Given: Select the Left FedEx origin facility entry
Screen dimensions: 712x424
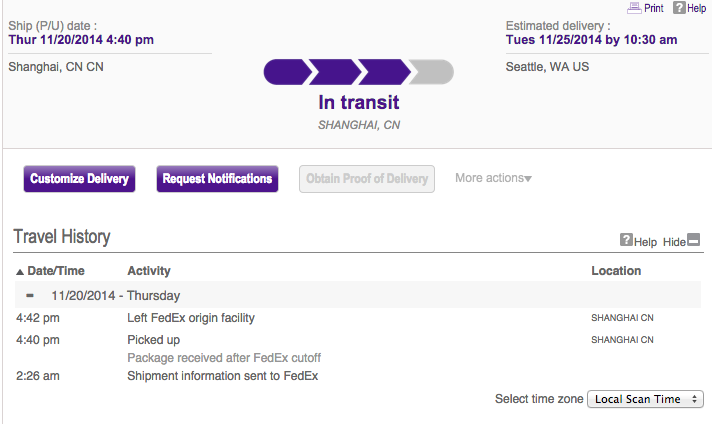Looking at the screenshot, I should click(191, 318).
